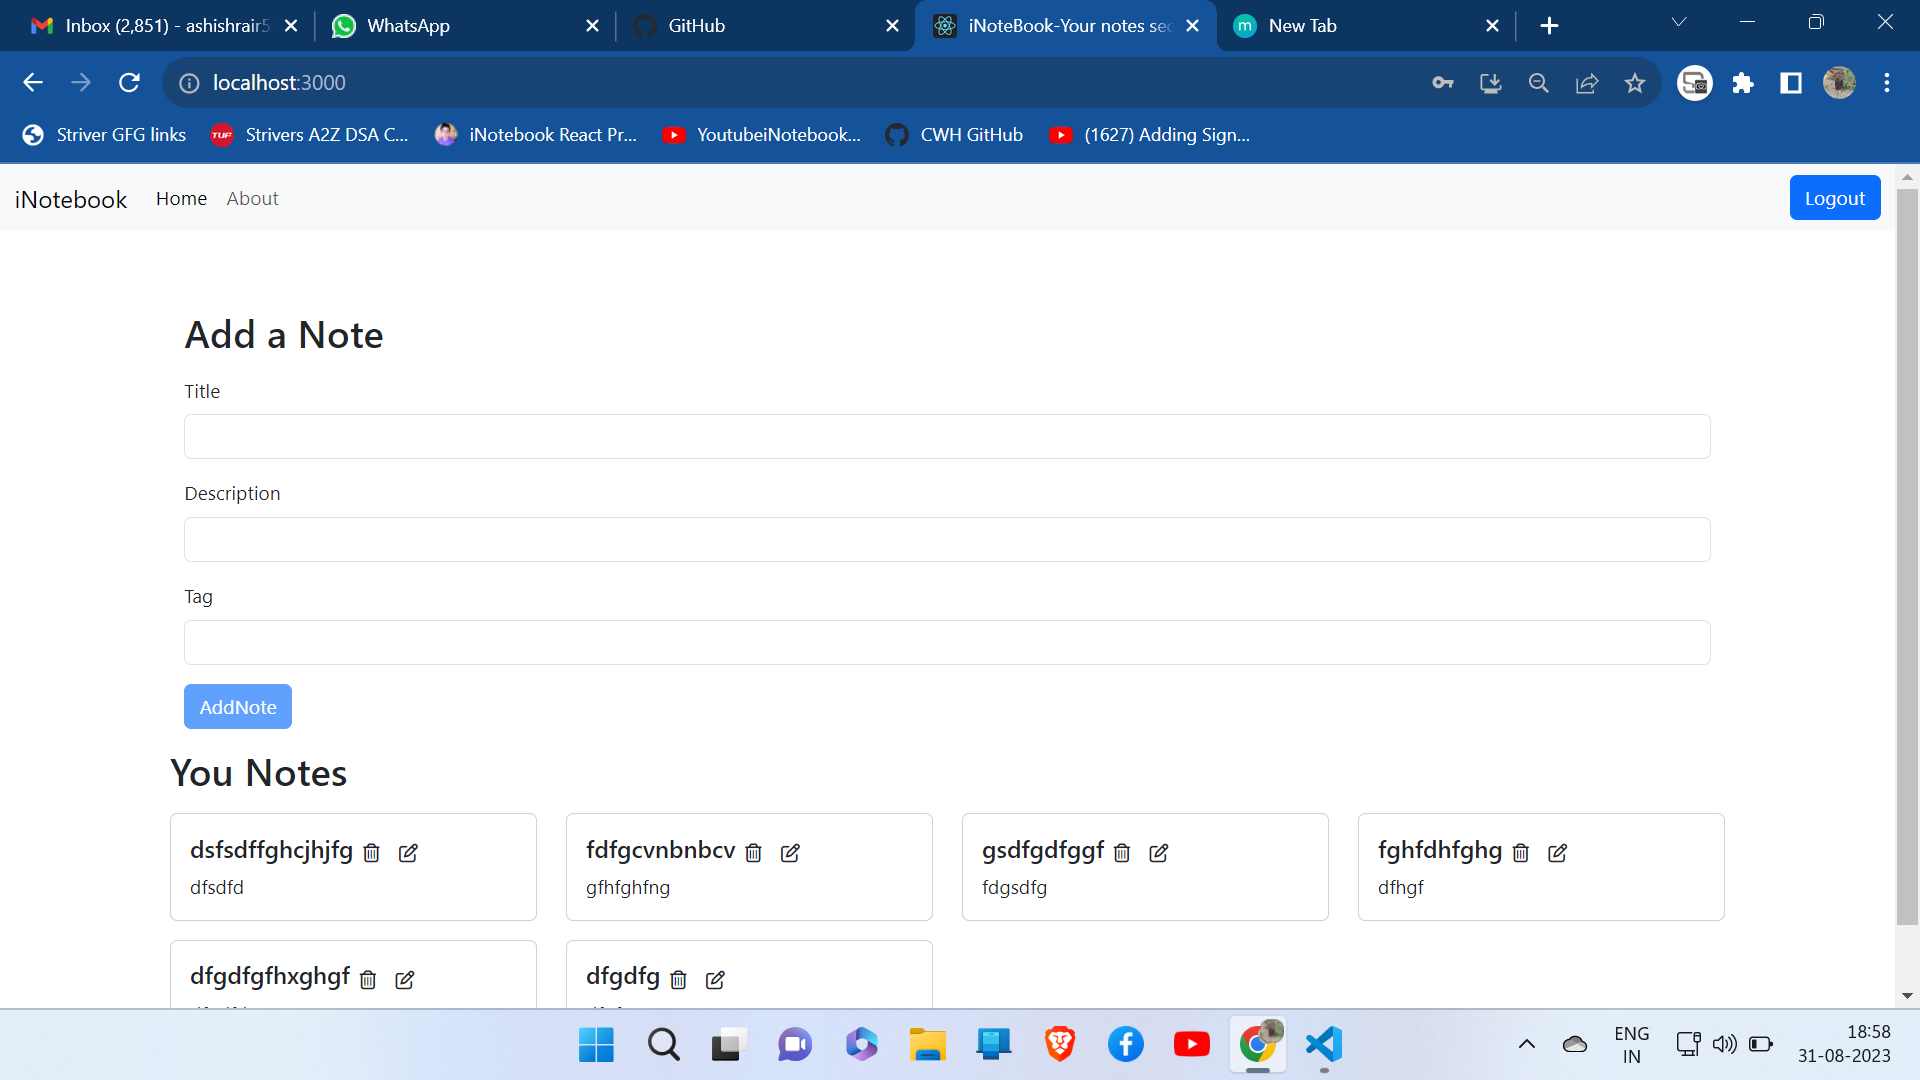Delete the gsdfgdfggf note via trash icon

(1122, 853)
